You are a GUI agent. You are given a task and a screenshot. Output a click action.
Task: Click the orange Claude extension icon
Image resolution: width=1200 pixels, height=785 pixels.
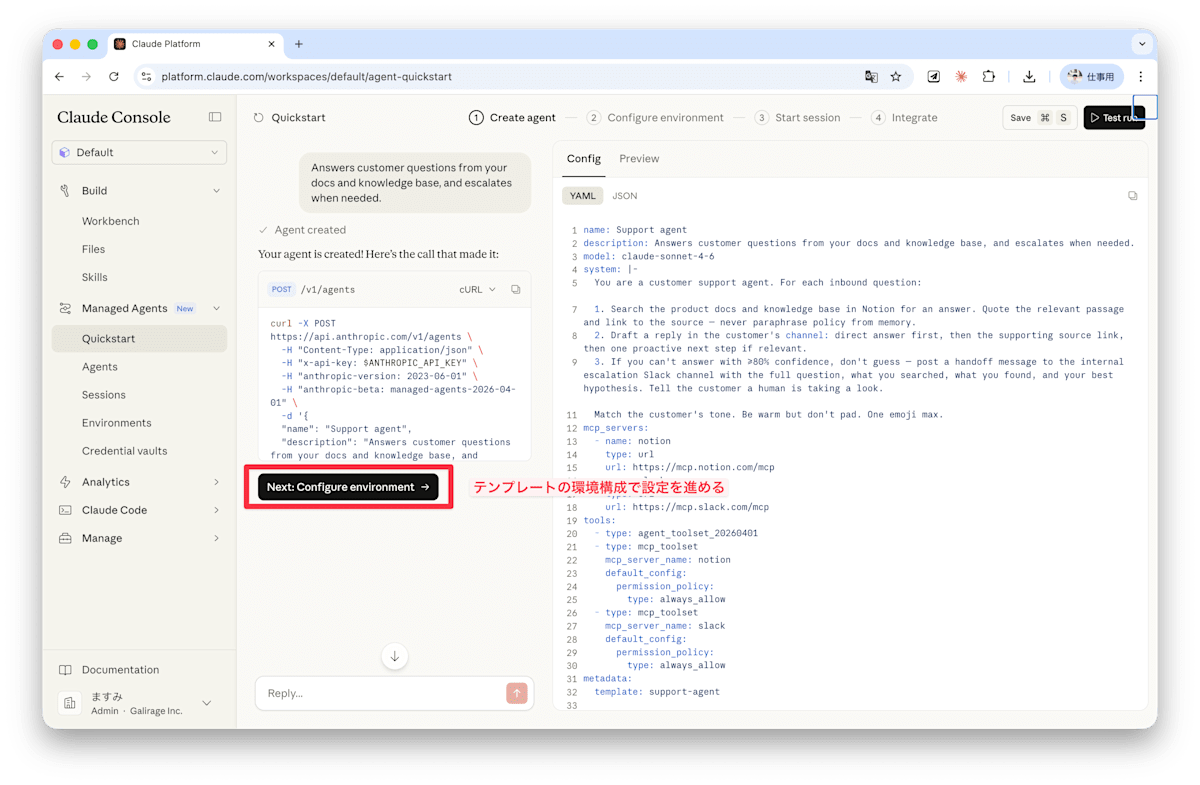pyautogui.click(x=961, y=76)
